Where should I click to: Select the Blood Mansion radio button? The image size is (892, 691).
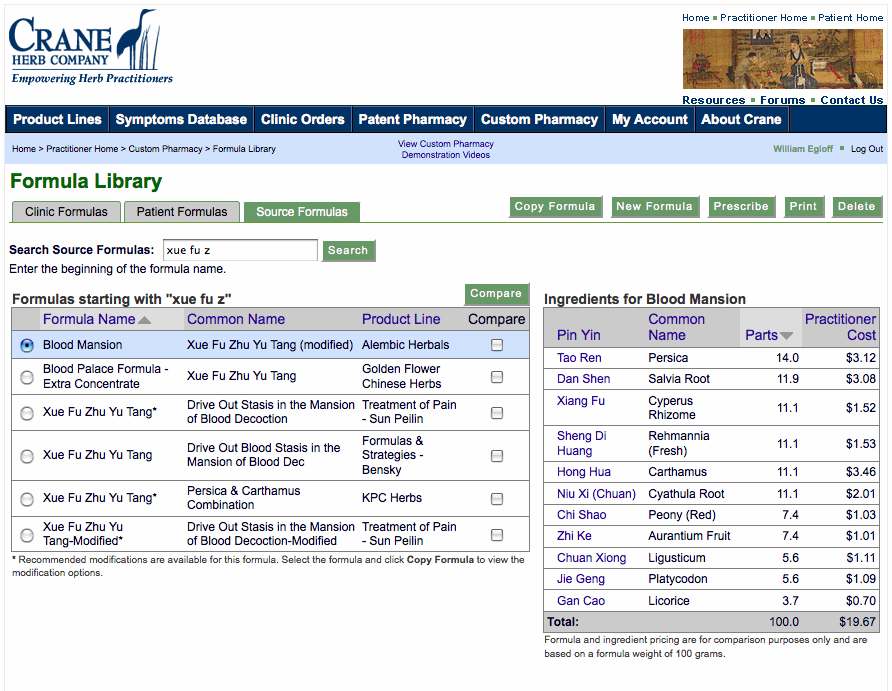[x=26, y=345]
